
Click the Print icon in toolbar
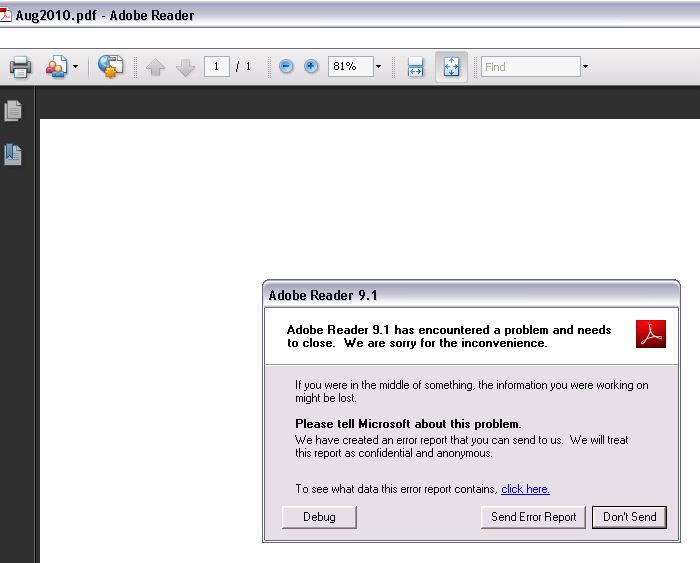[x=21, y=67]
